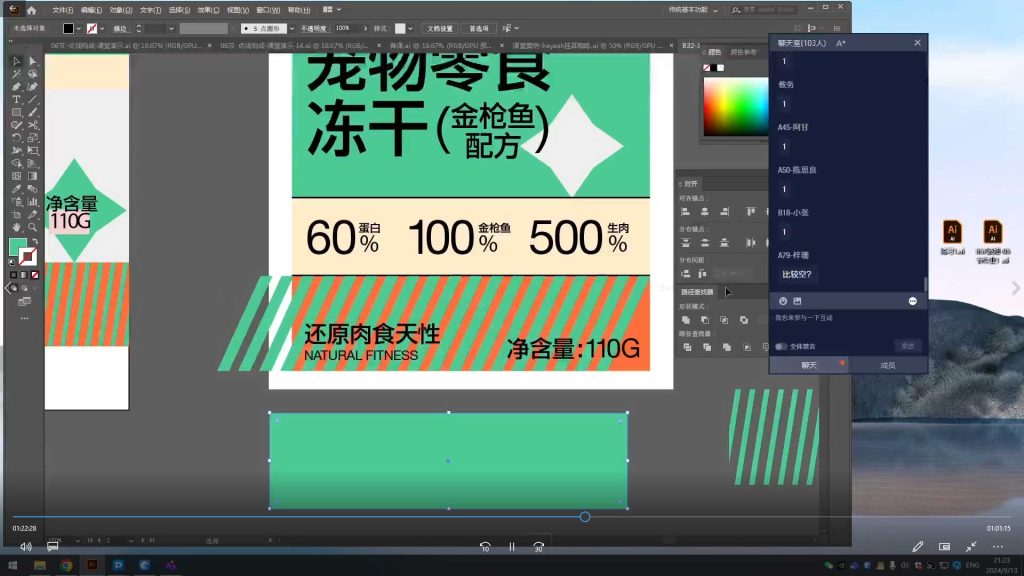
Task: Click the 文档设置 button
Action: tap(442, 30)
